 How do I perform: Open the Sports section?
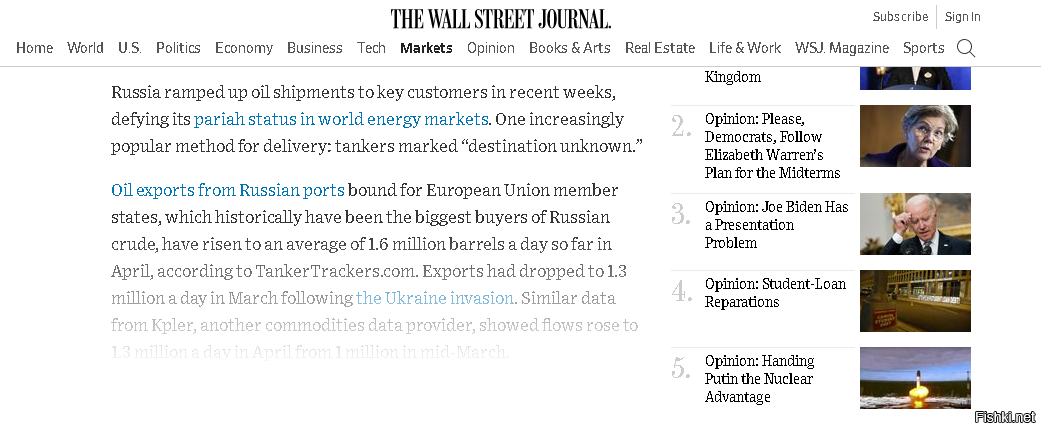(x=923, y=48)
